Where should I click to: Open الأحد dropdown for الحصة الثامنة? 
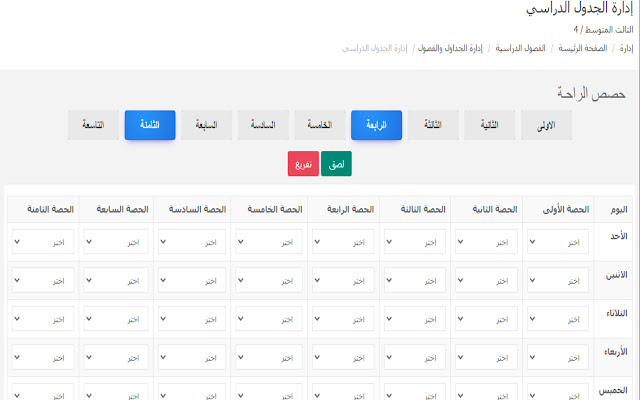(43, 242)
